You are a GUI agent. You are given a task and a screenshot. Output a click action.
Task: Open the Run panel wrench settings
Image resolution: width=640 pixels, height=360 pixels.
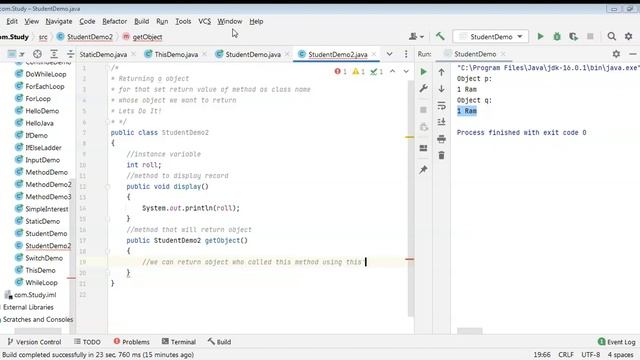423,89
